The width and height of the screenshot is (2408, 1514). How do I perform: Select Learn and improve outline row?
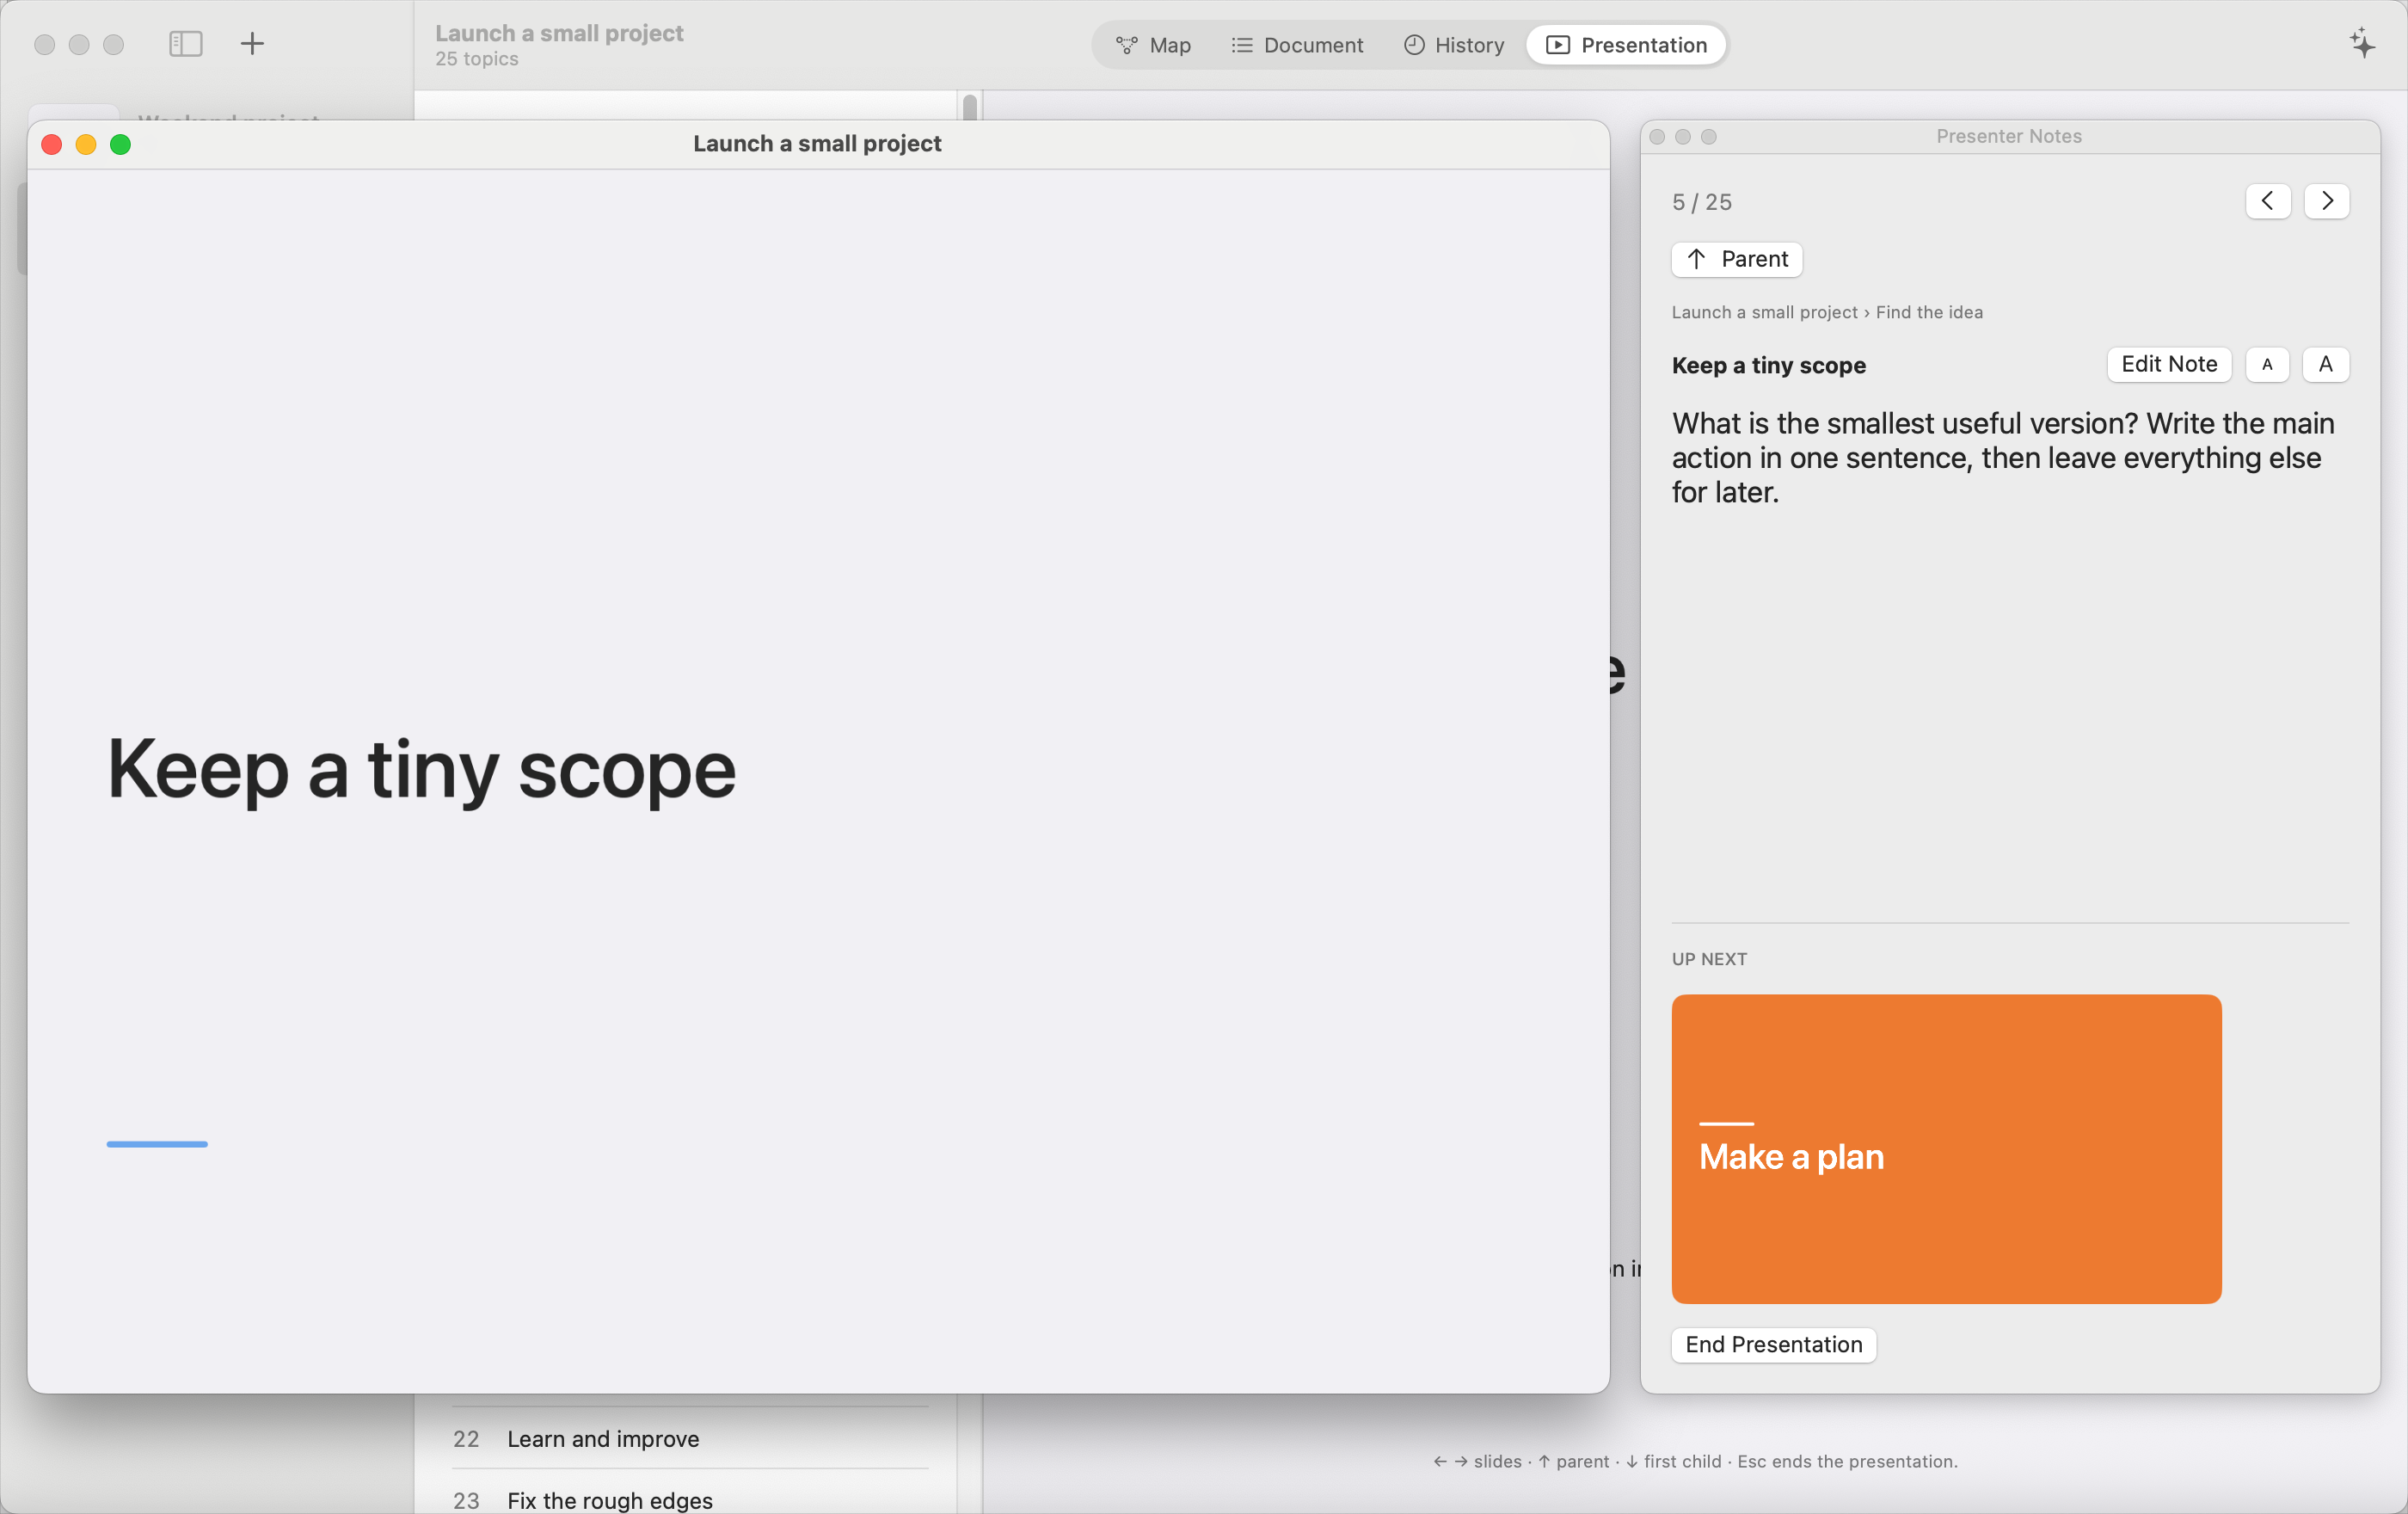pyautogui.click(x=690, y=1438)
